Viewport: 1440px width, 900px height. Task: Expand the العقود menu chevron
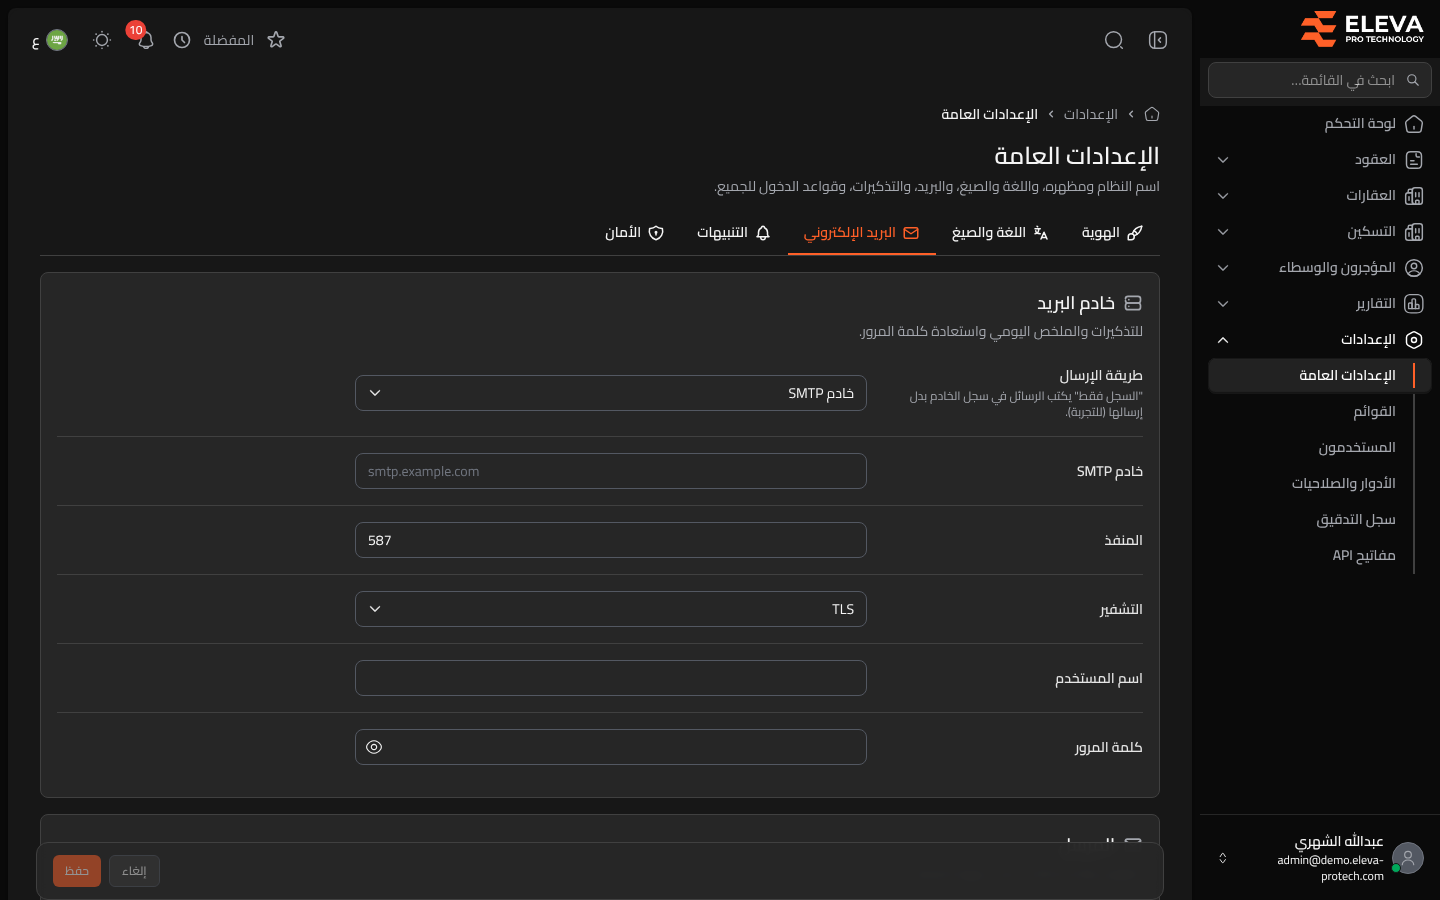(x=1223, y=160)
